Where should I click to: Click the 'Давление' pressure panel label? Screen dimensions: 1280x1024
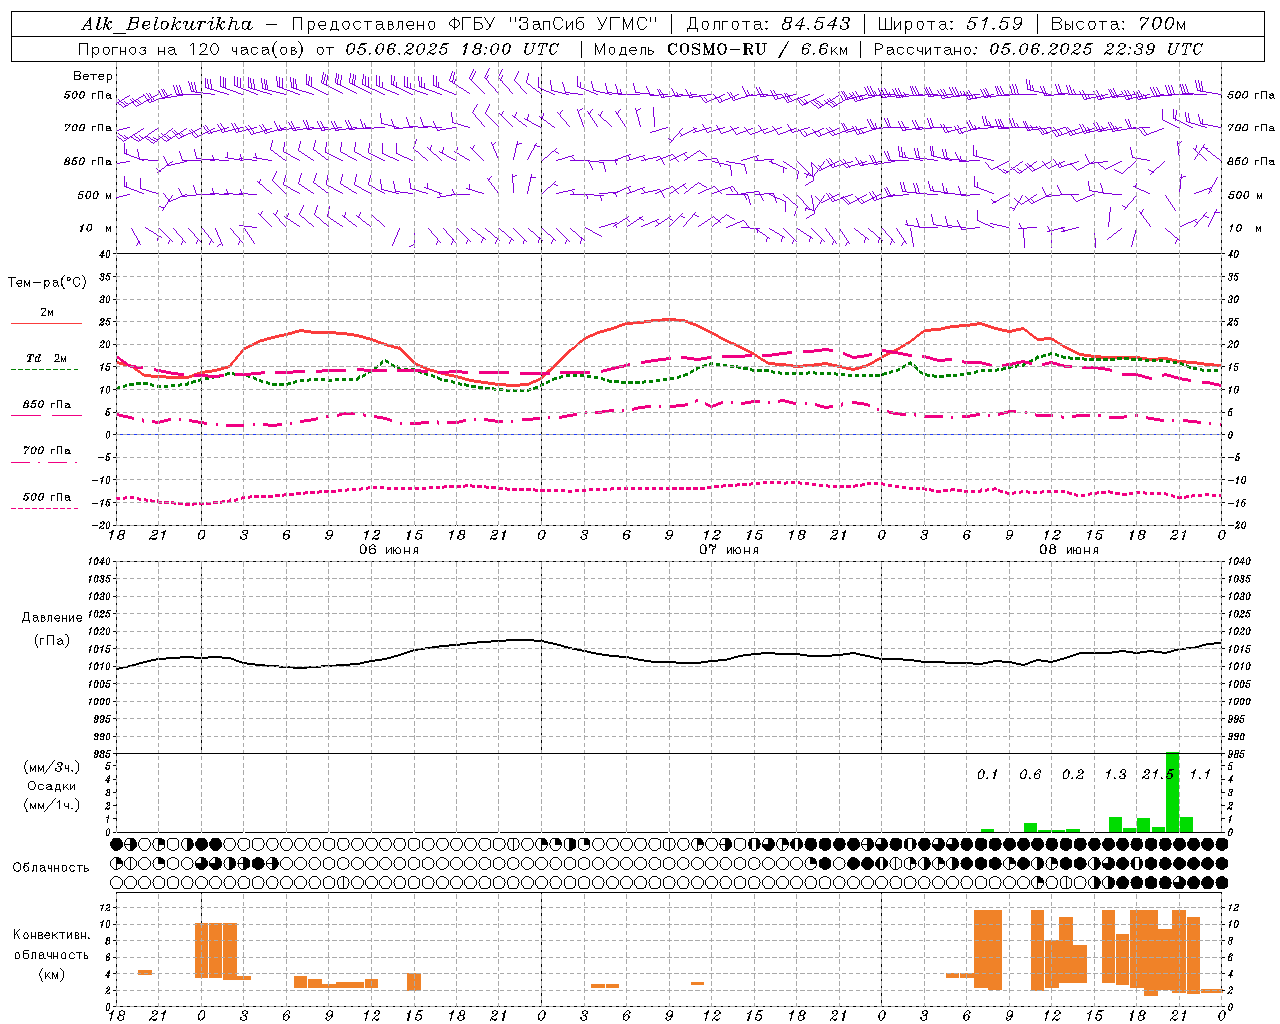coord(52,618)
